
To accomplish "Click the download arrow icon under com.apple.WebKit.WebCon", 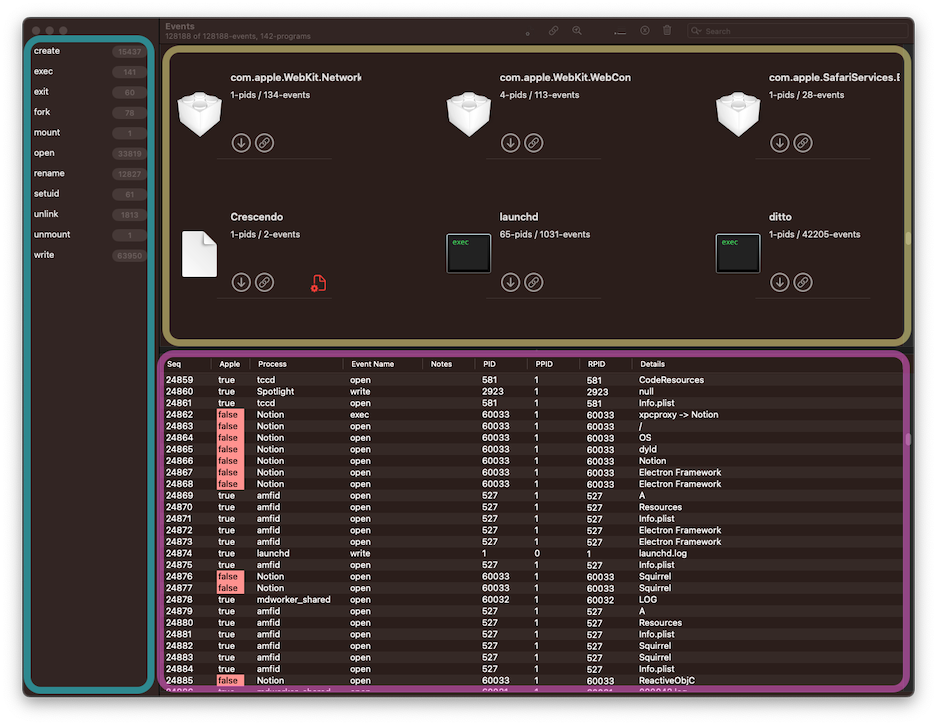I will [510, 143].
